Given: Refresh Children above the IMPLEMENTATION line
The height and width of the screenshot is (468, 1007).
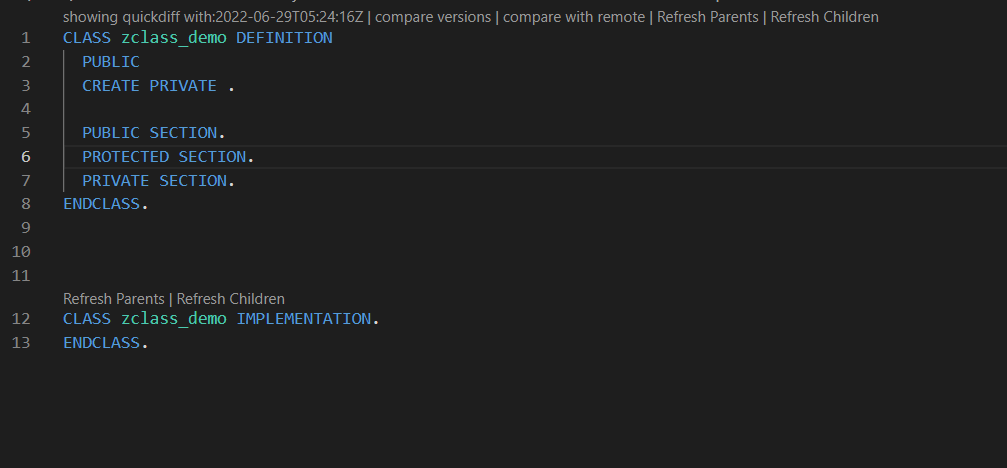Looking at the screenshot, I should 231,299.
